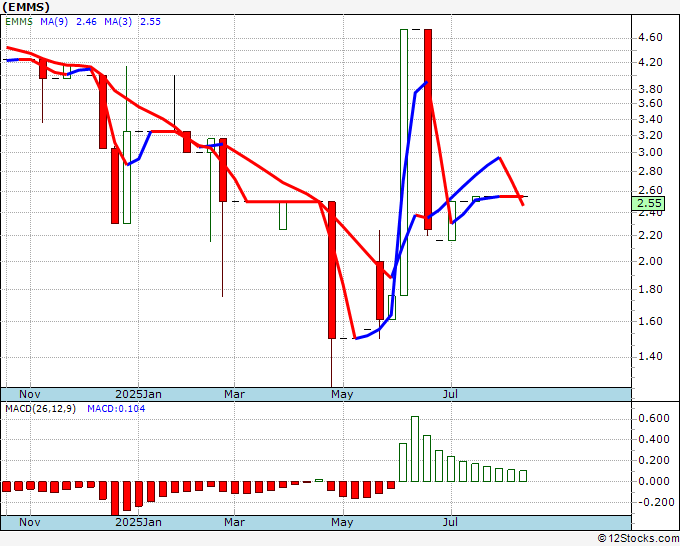Click Mar on the MACD time axis
Screen dimensions: 680x546
(x=234, y=522)
